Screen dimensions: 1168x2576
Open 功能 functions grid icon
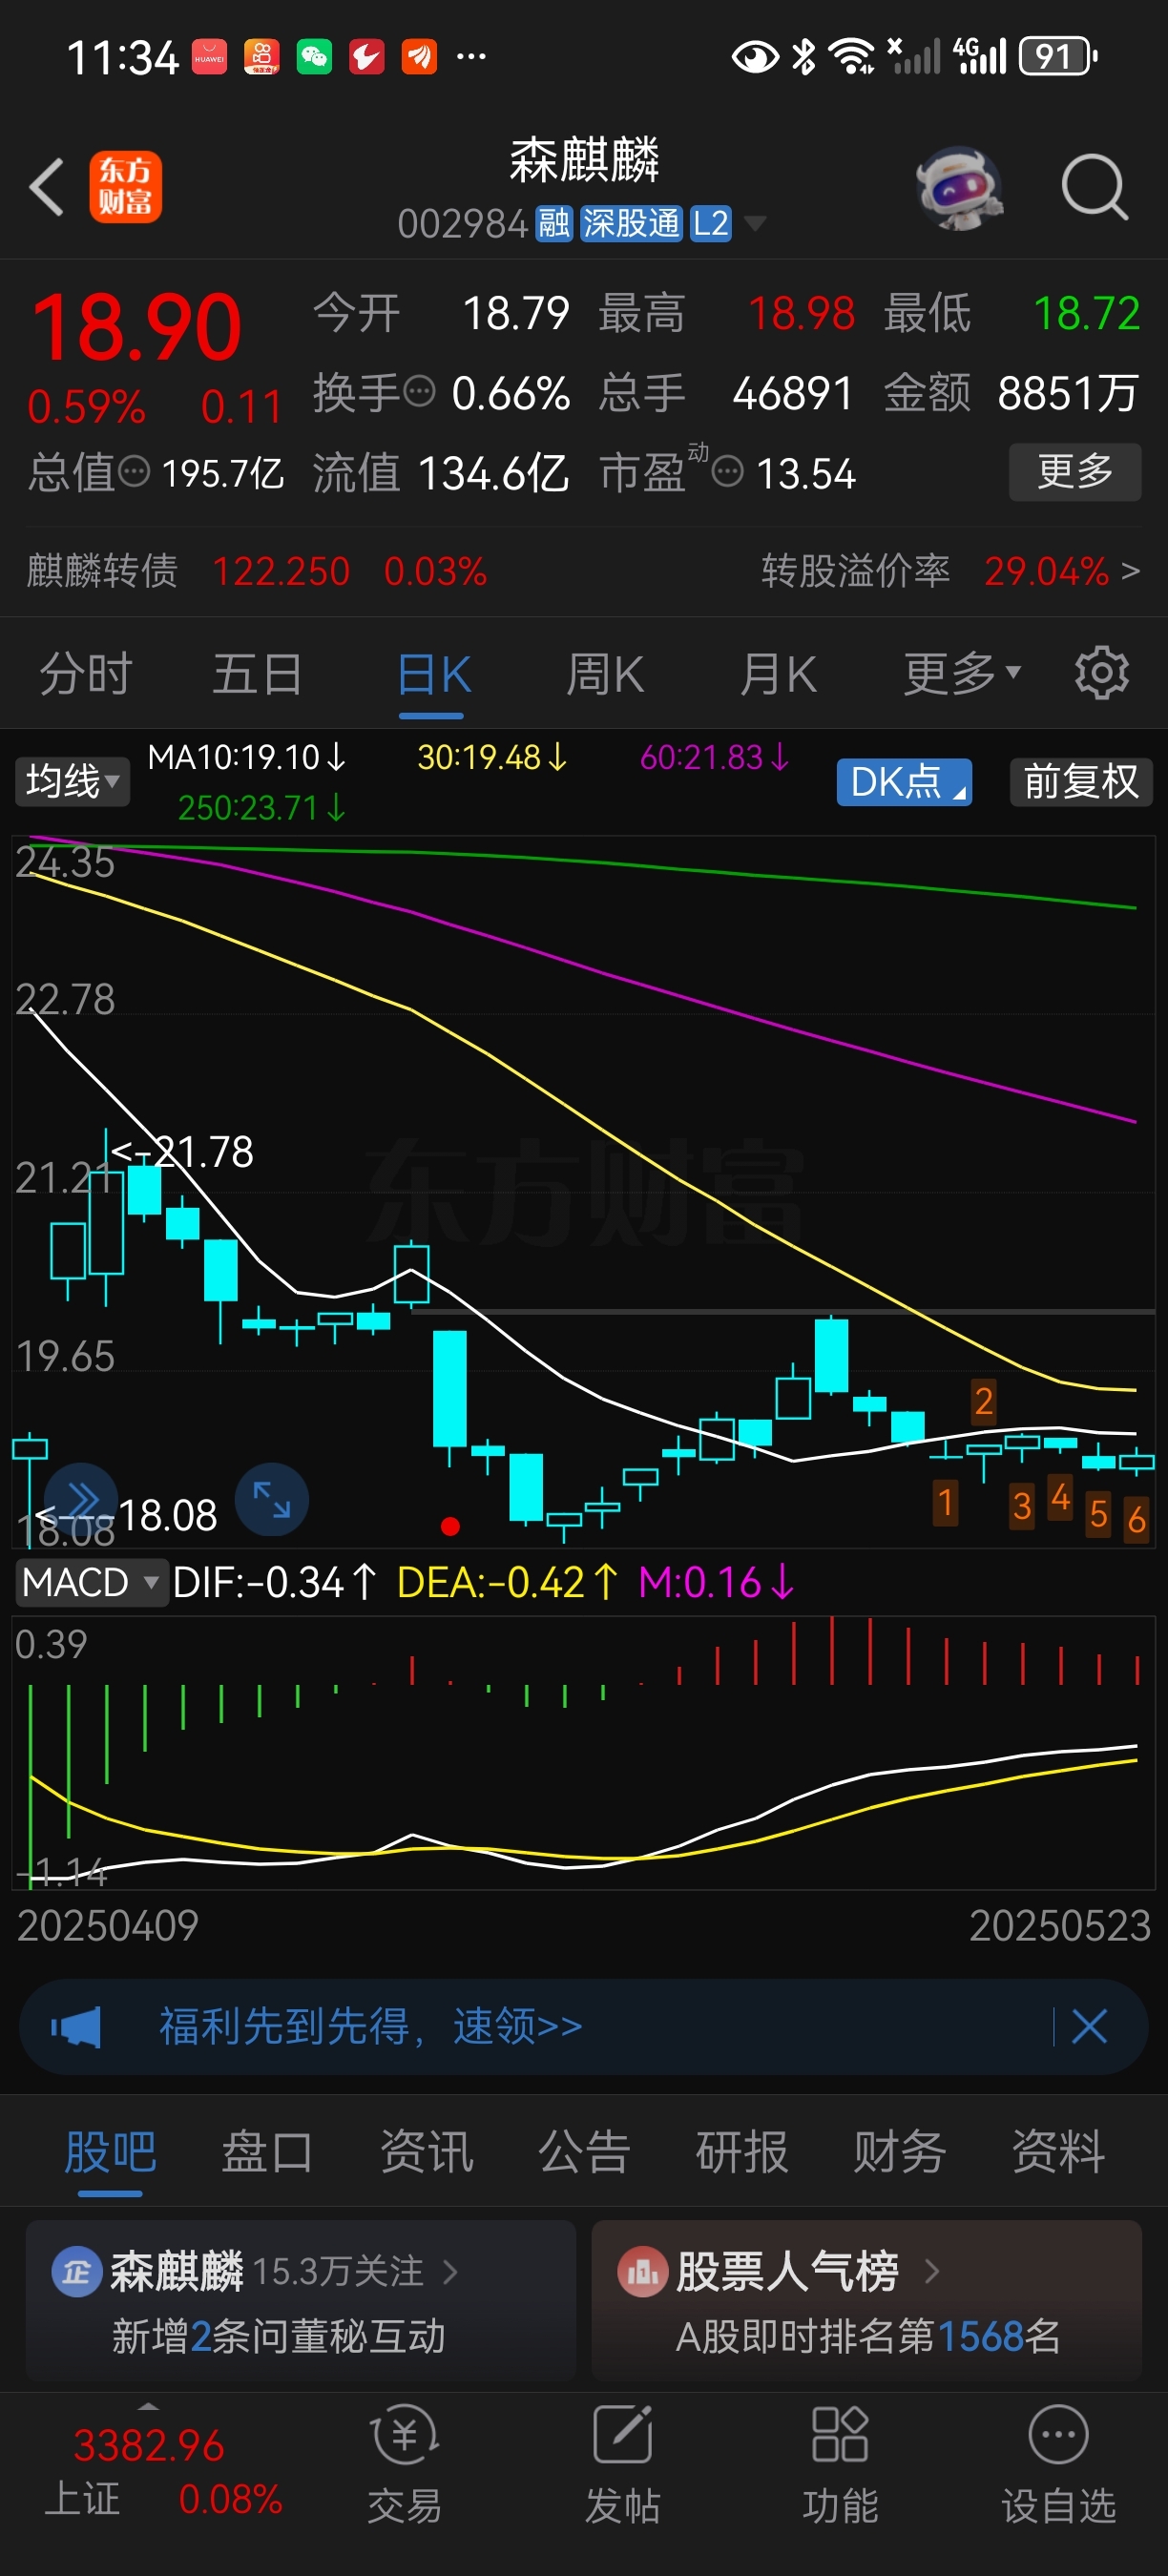pos(840,2434)
